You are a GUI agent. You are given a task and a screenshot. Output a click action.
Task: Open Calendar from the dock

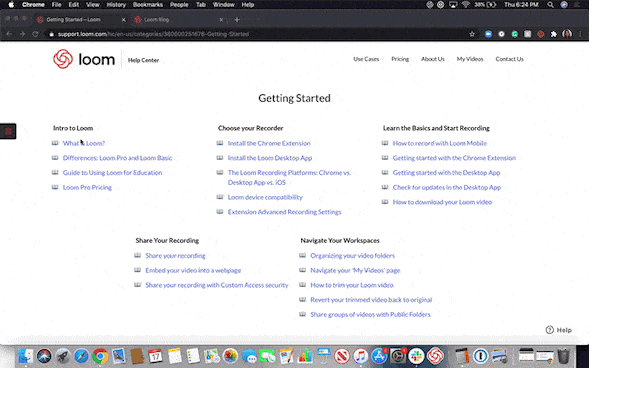point(156,356)
